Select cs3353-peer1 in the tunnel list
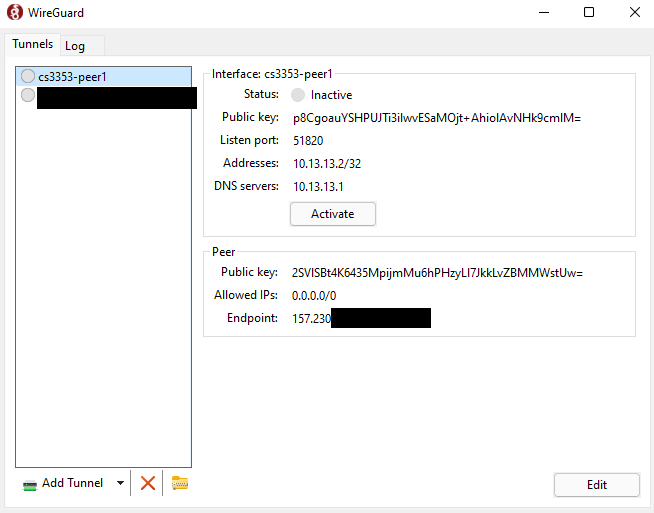The width and height of the screenshot is (654, 513). [103, 77]
